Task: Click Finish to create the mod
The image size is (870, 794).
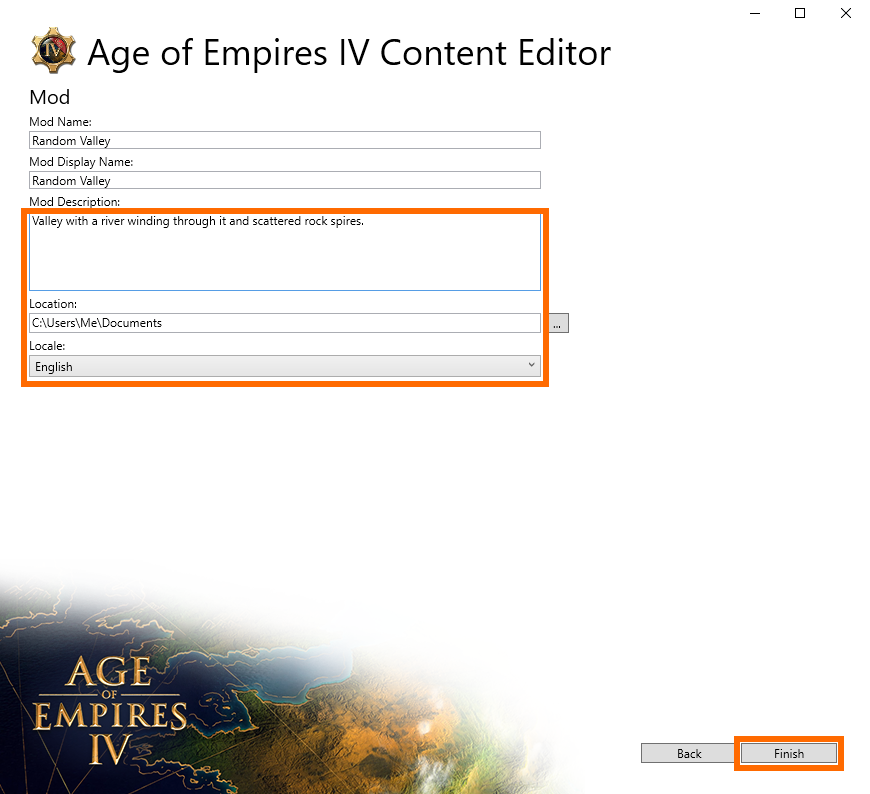Action: click(x=788, y=753)
